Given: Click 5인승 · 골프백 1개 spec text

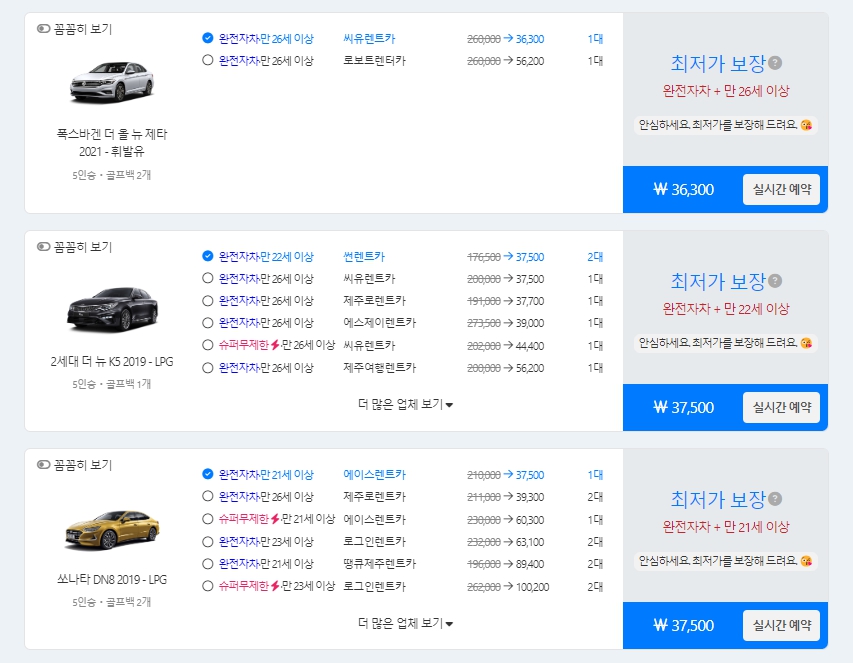Looking at the screenshot, I should click(x=112, y=384).
